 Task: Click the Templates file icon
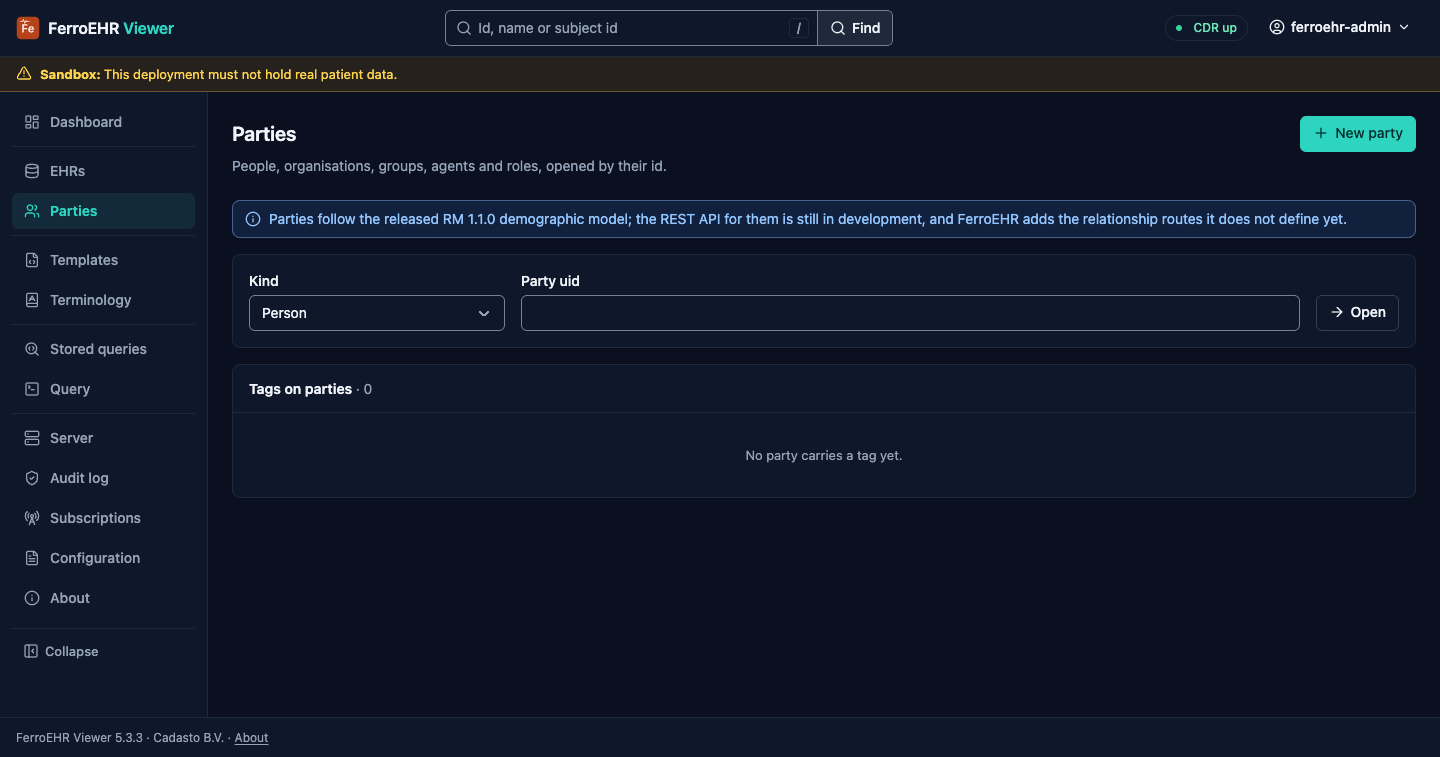pyautogui.click(x=32, y=260)
